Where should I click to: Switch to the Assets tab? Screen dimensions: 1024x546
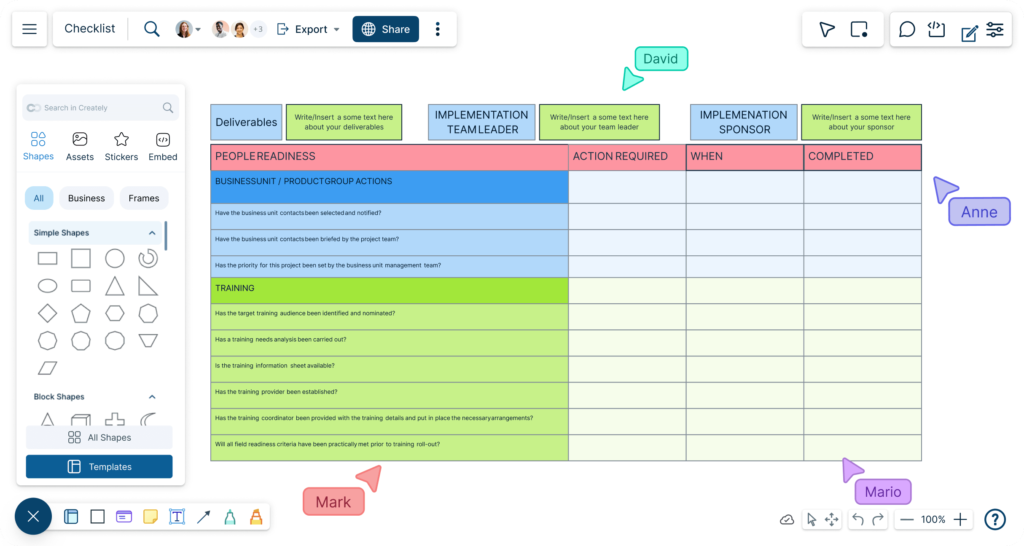pos(80,146)
